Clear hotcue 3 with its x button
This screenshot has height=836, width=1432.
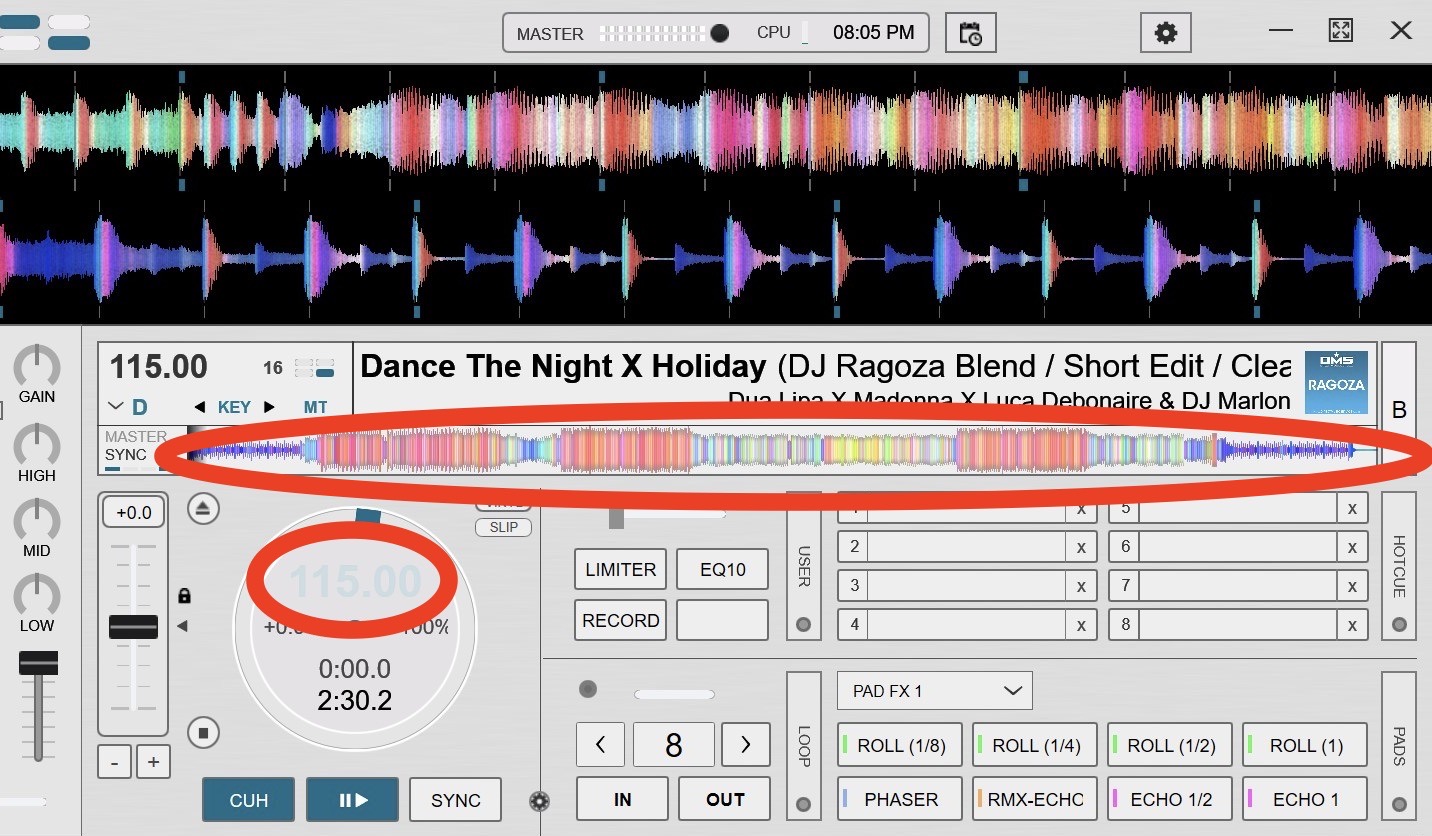pos(1081,586)
